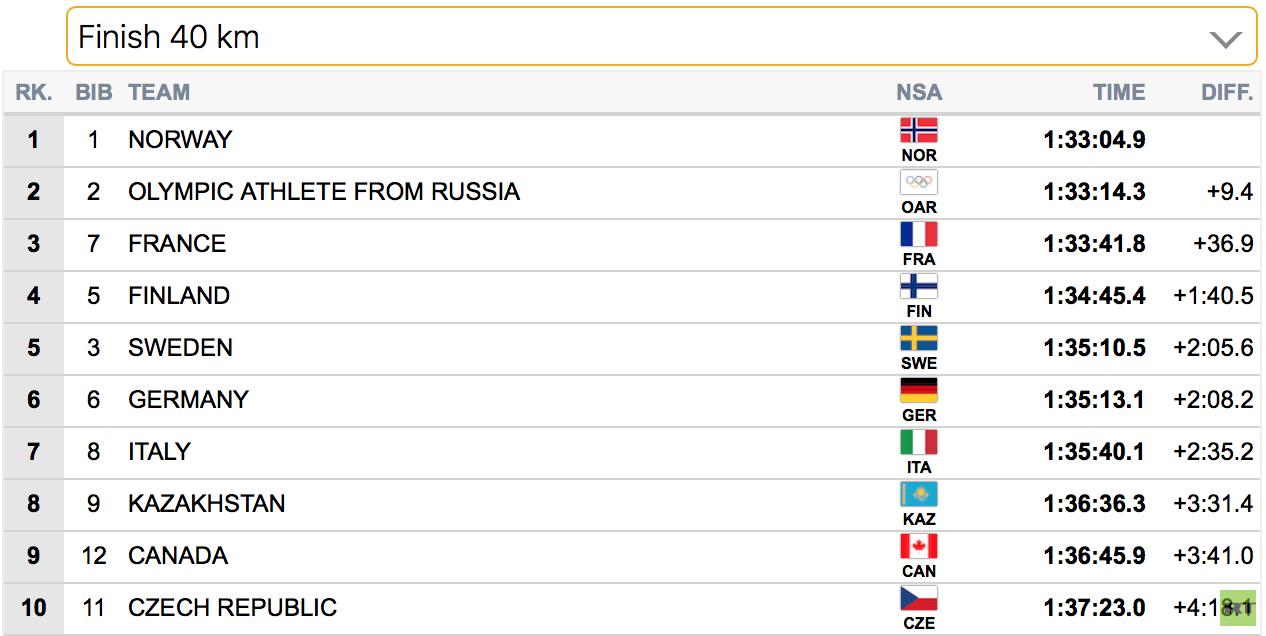Select the CZECH REPUBLIC team name
Viewport: 1266px width, 636px height.
[x=232, y=608]
